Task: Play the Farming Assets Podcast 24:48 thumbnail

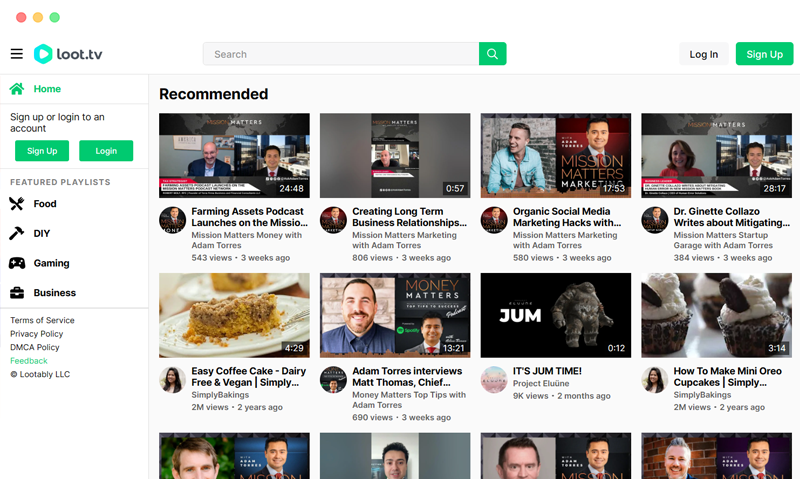Action: click(234, 156)
